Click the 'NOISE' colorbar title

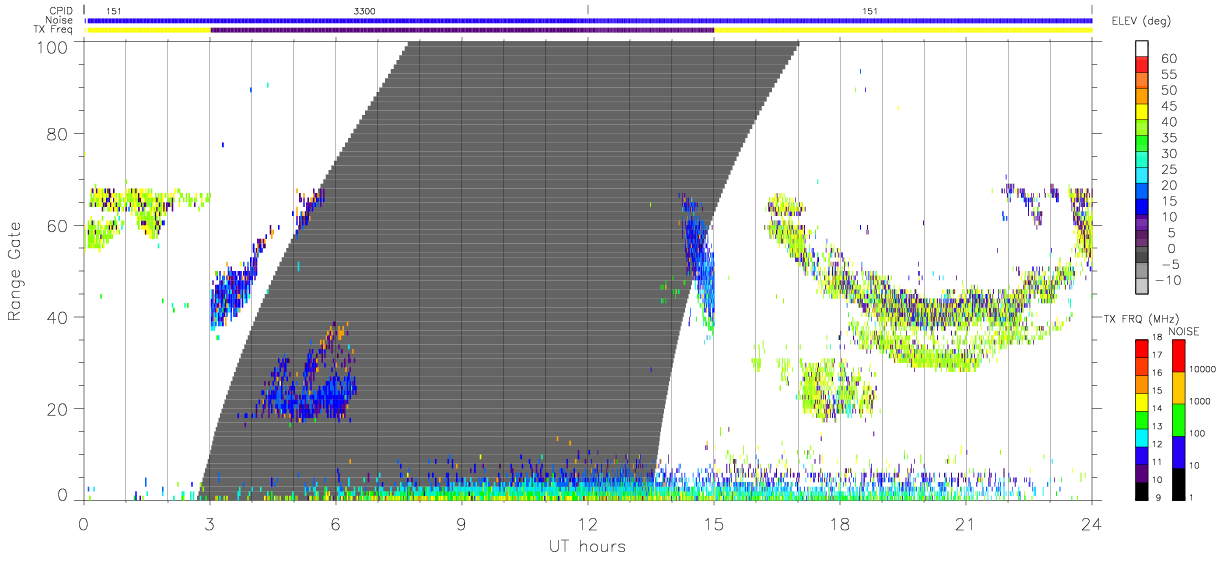(x=1186, y=330)
